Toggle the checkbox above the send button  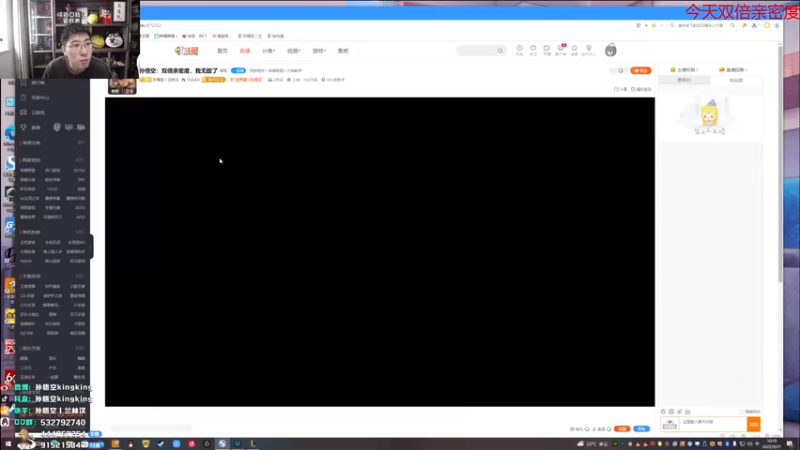742,412
